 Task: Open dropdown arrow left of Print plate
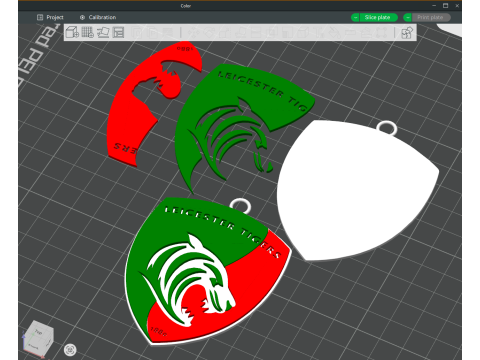tap(408, 17)
